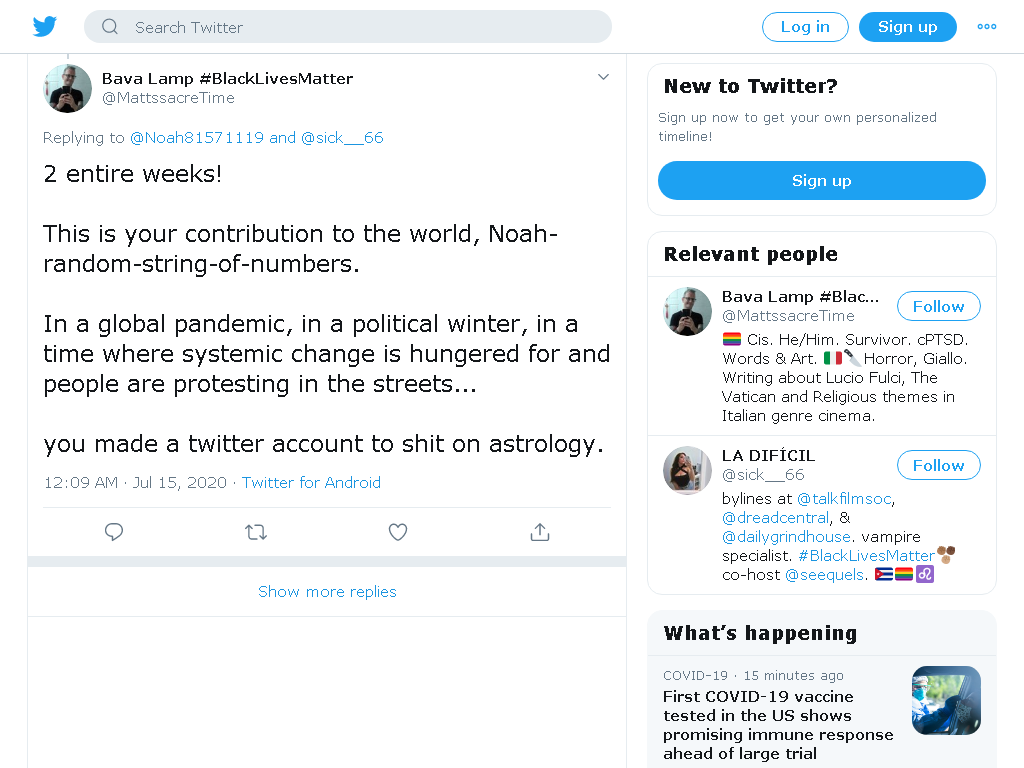Reply to the tweet via comment icon
Image resolution: width=1024 pixels, height=768 pixels.
point(114,532)
